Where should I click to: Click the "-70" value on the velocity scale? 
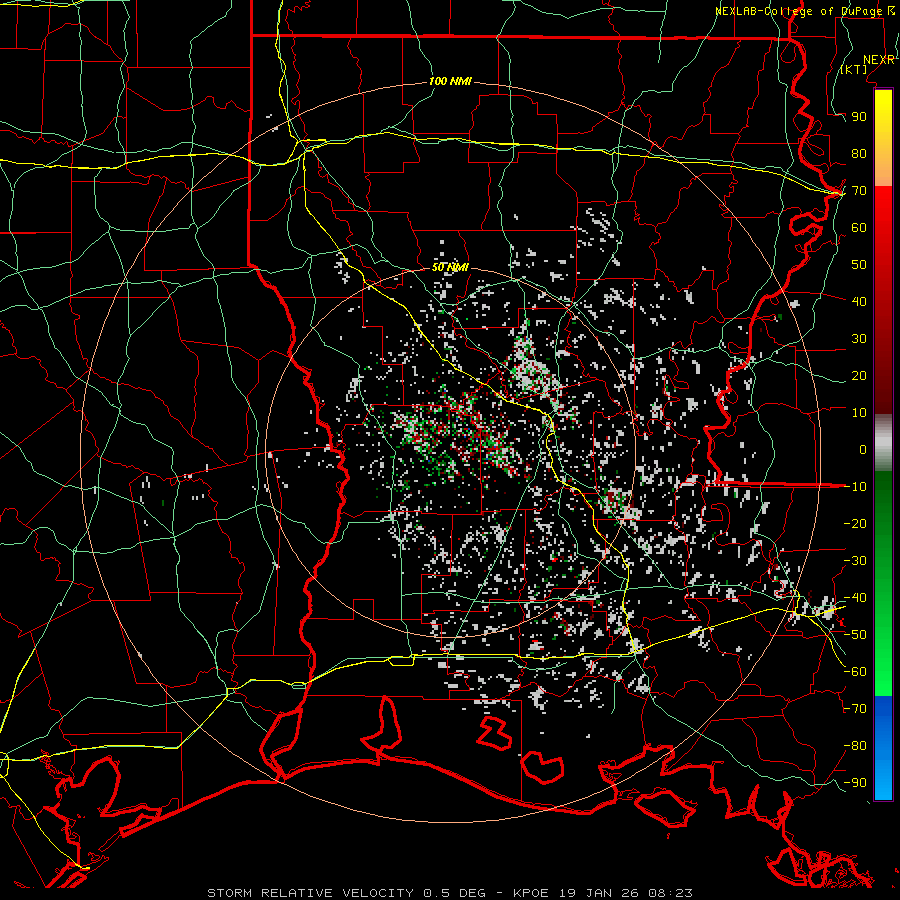point(855,709)
